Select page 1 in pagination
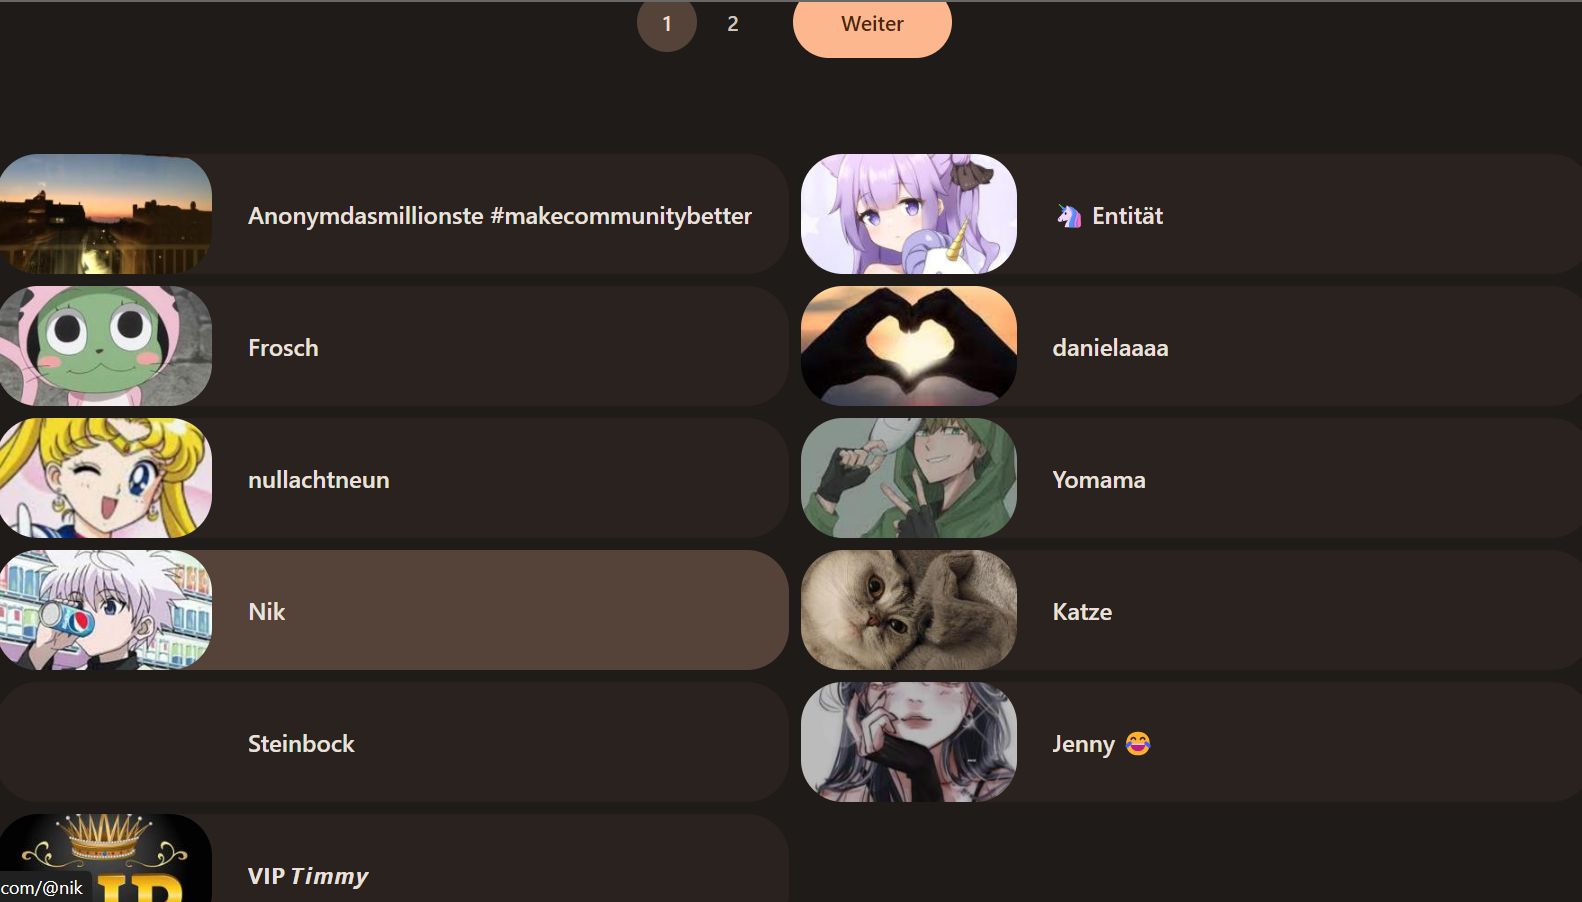The height and width of the screenshot is (902, 1582). pyautogui.click(x=667, y=23)
